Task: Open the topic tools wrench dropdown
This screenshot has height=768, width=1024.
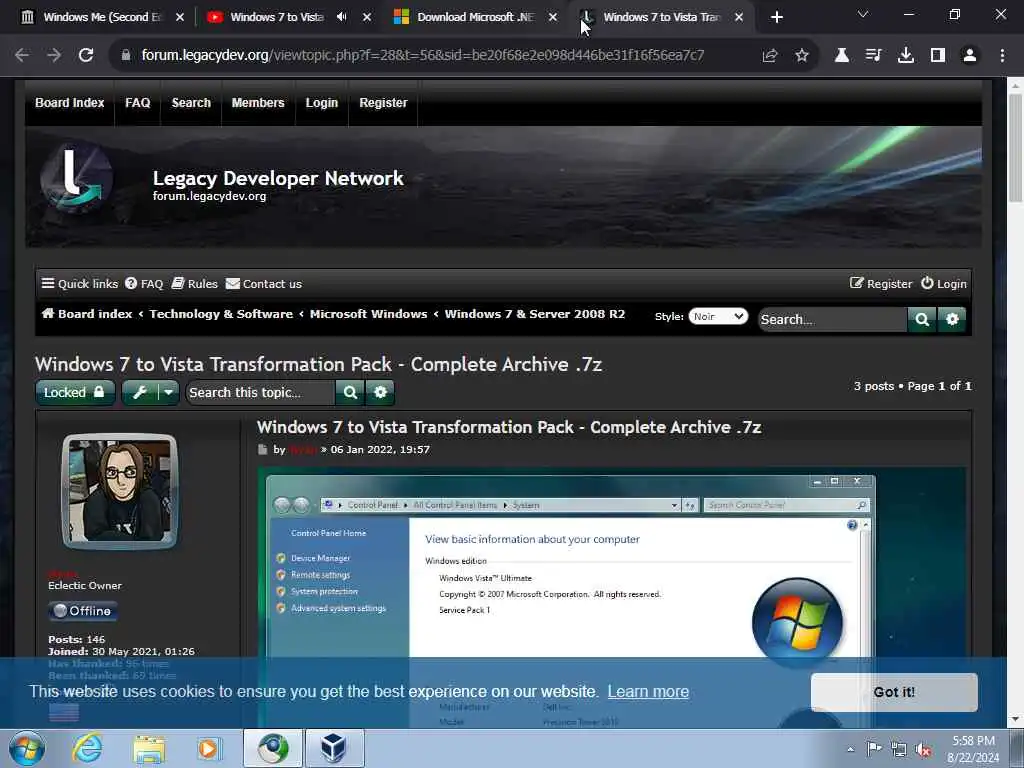Action: [x=150, y=392]
